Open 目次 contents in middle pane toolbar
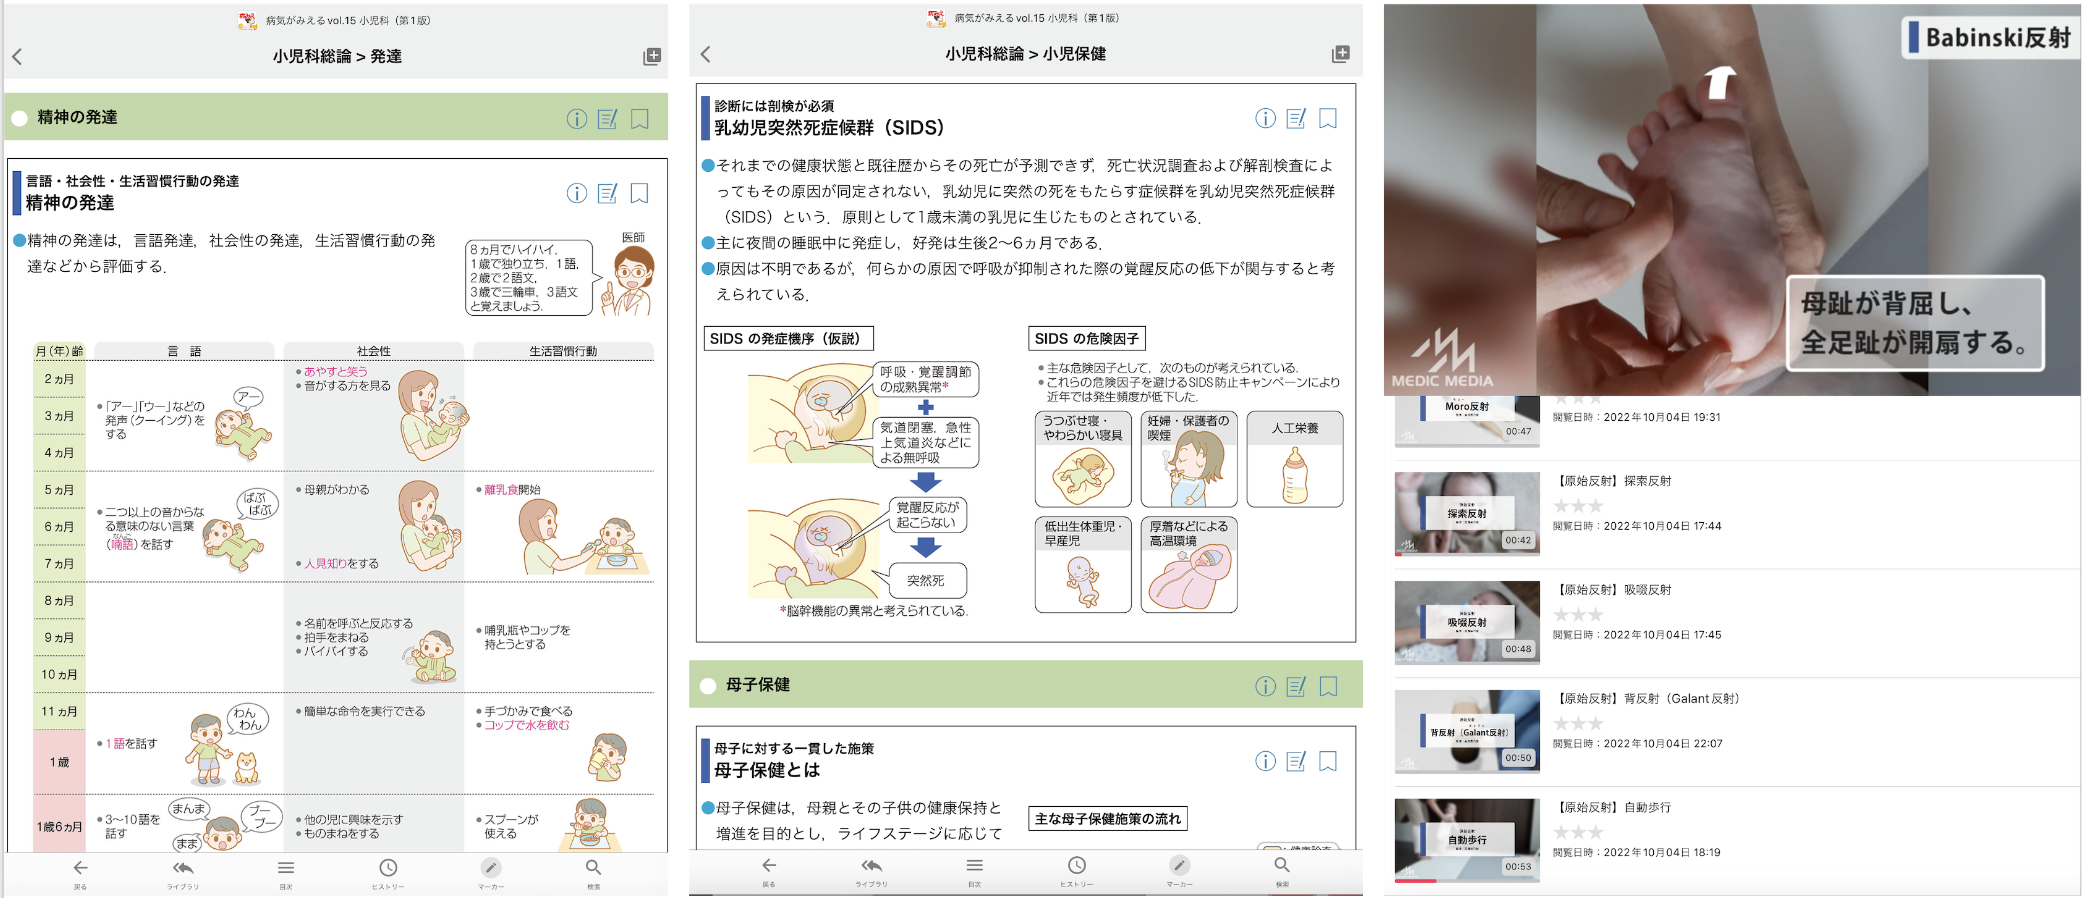The width and height of the screenshot is (2092, 898). tap(975, 871)
